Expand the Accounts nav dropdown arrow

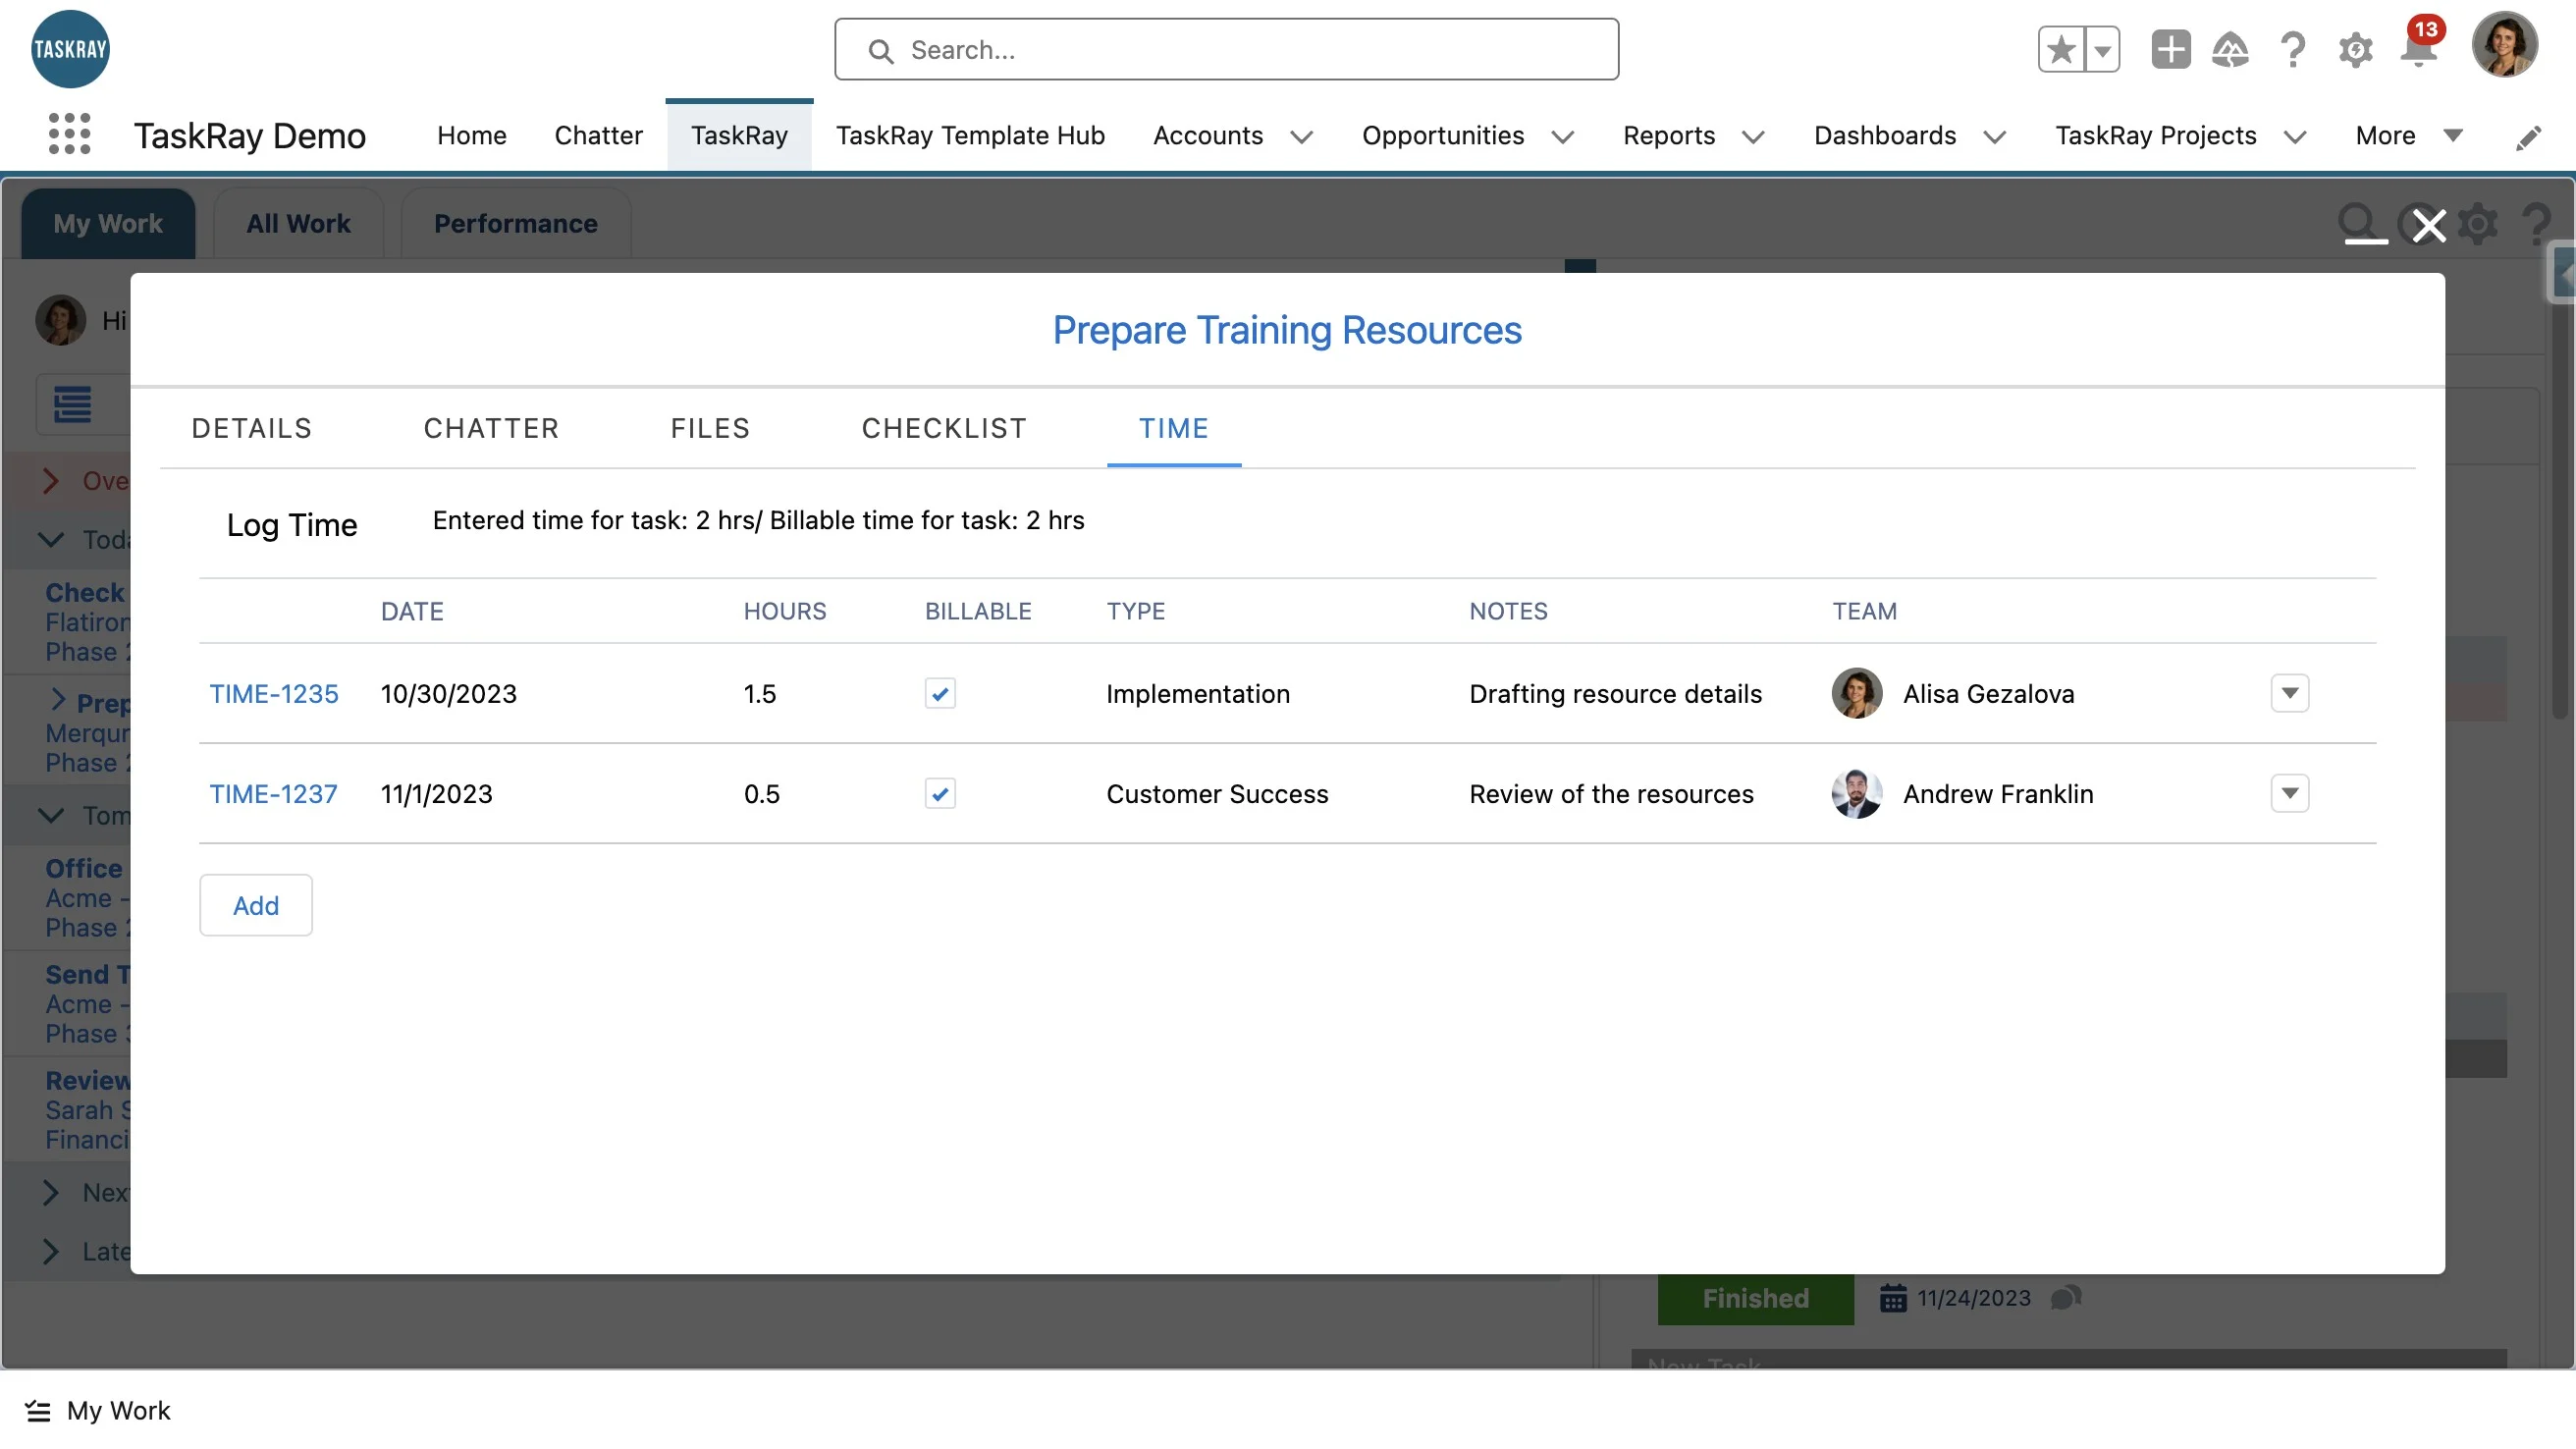1301,137
